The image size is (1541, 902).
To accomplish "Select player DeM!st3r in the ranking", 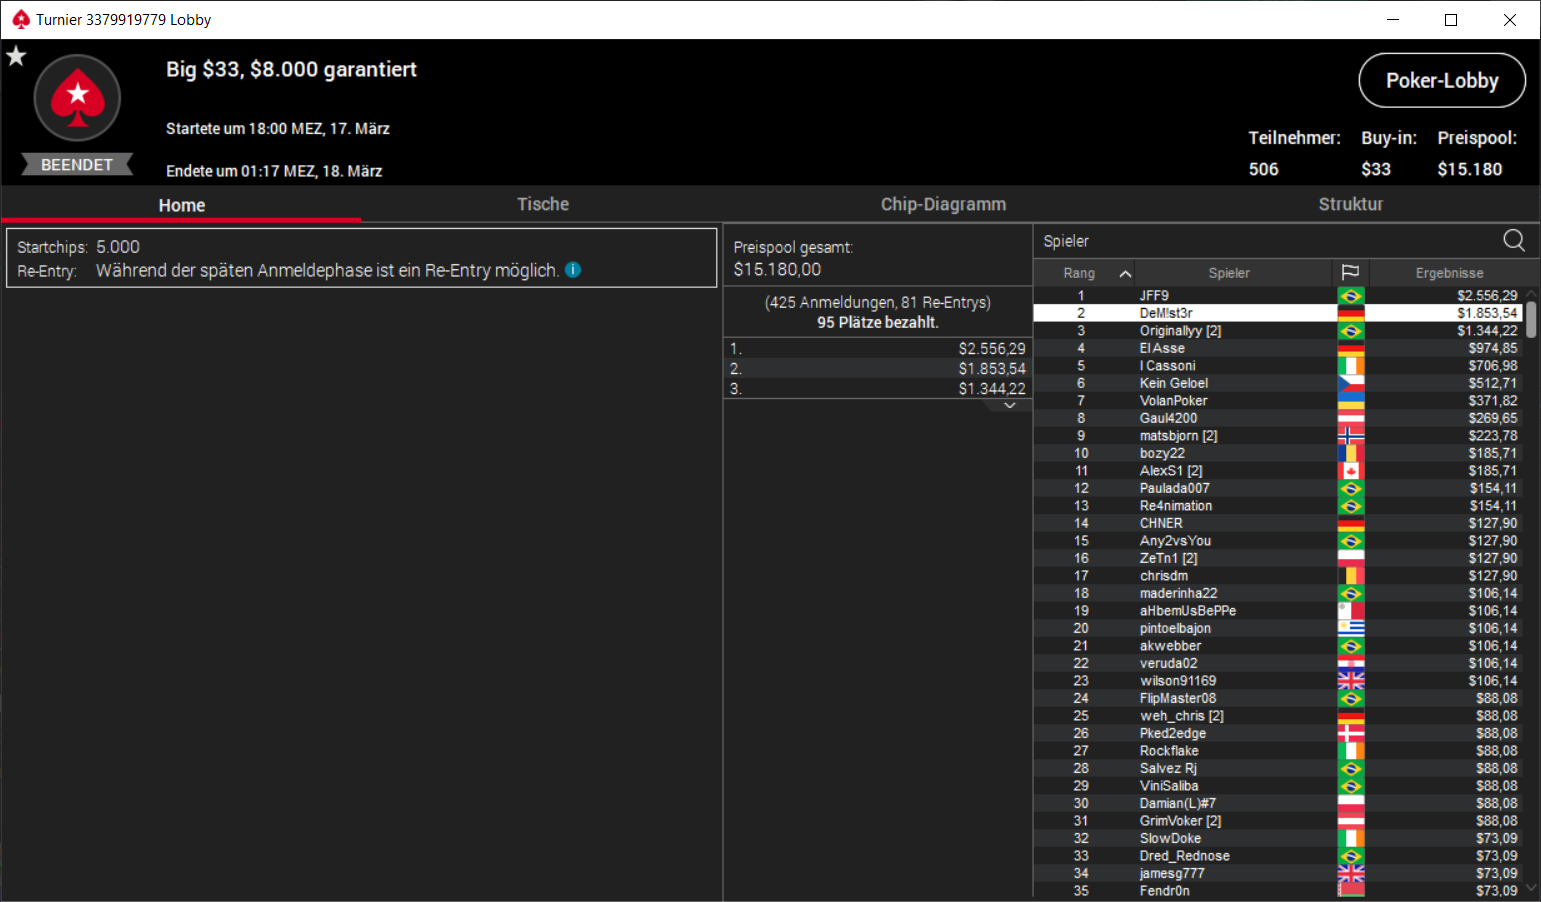I will (x=1166, y=313).
